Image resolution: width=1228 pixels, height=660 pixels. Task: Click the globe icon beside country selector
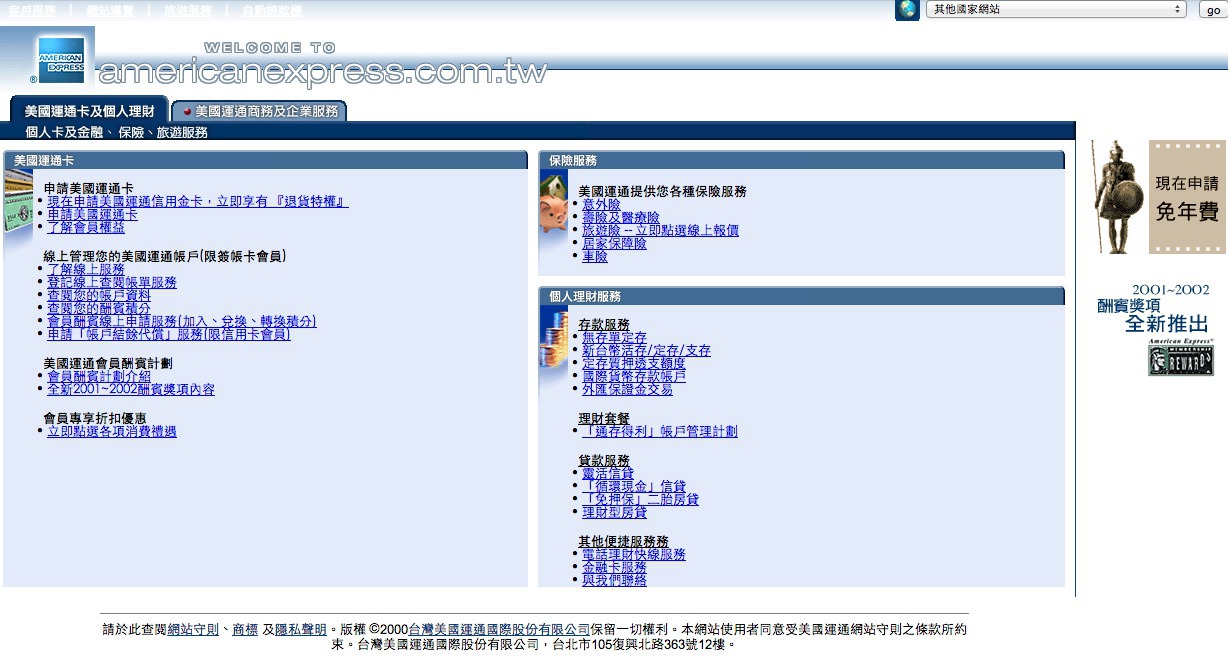(907, 10)
